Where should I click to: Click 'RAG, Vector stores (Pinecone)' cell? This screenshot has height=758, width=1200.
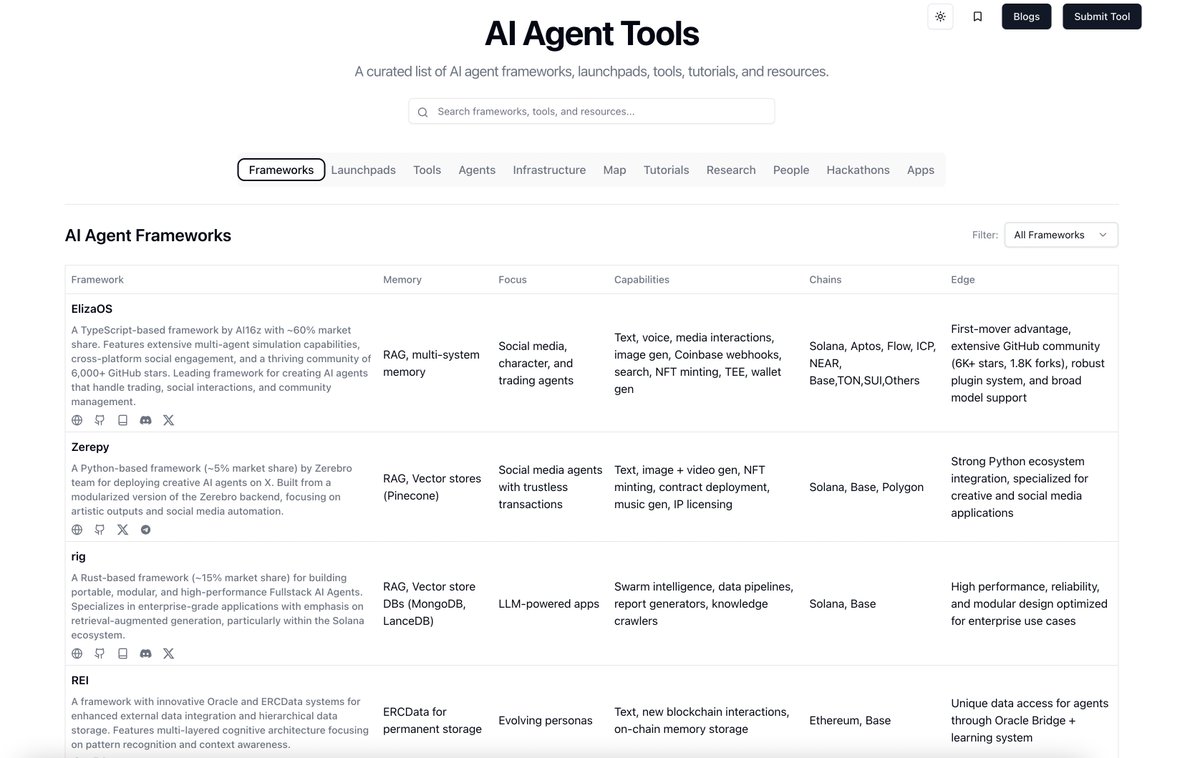(432, 487)
